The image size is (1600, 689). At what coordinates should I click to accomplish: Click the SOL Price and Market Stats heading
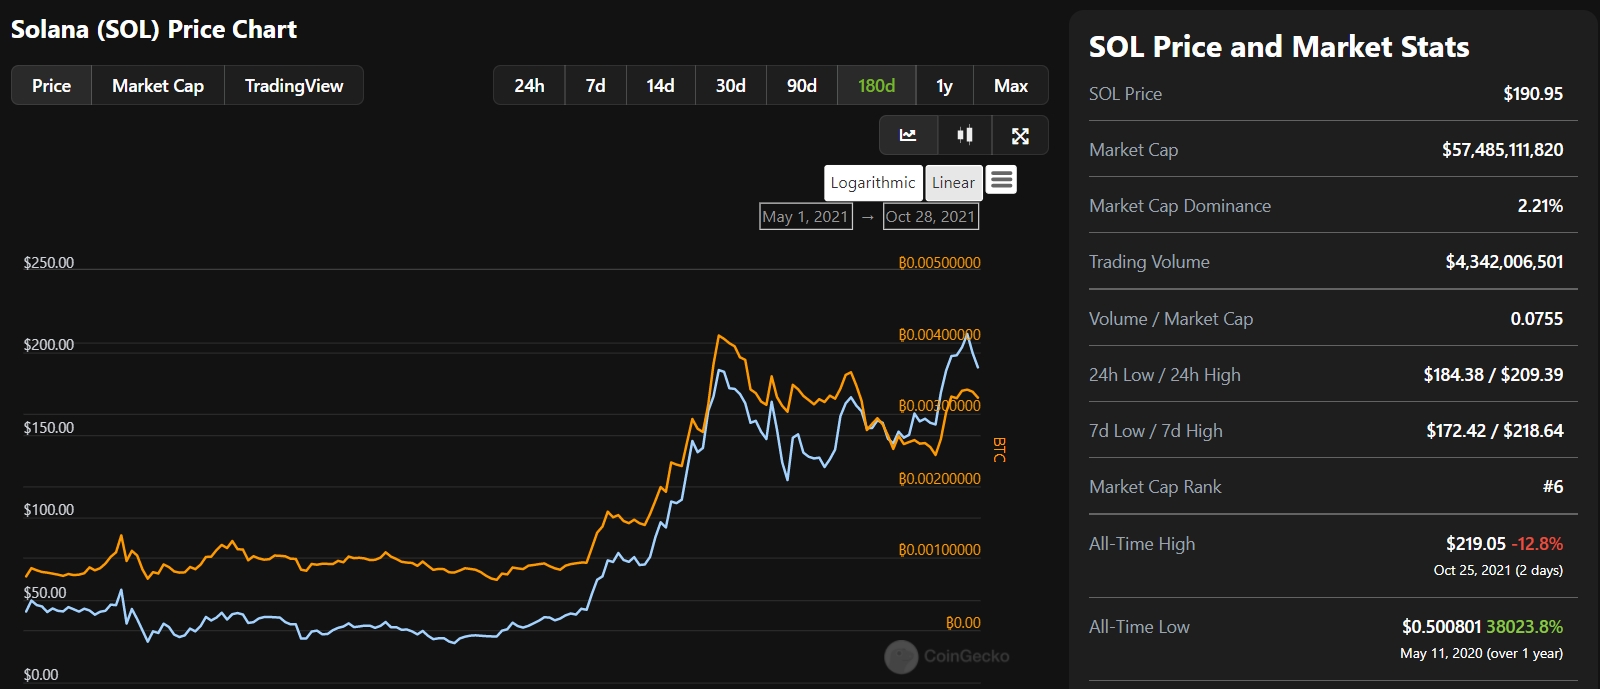point(1279,47)
